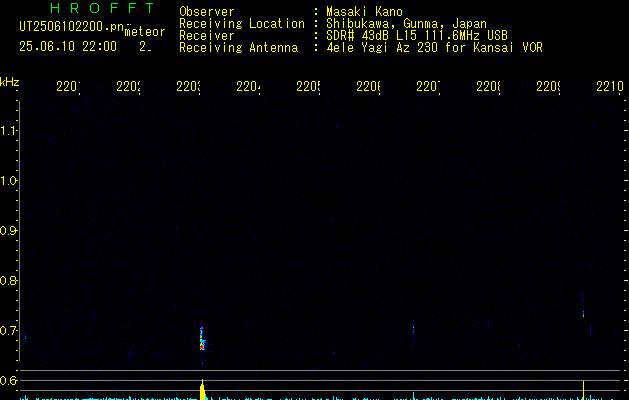Select antenna text 4ele Yagi Az 230 for Kansai VOR

434,48
